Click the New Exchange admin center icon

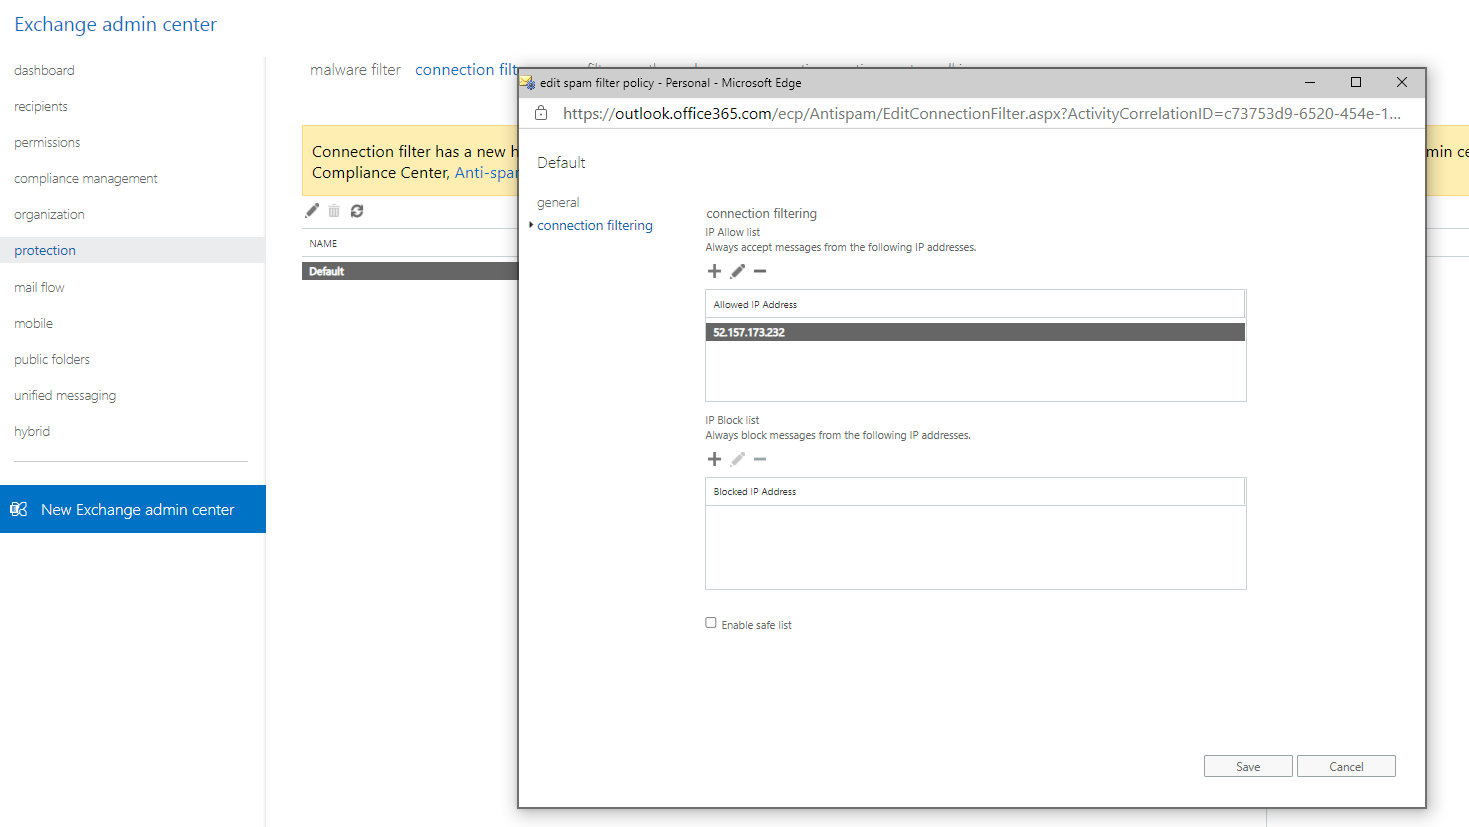point(18,509)
